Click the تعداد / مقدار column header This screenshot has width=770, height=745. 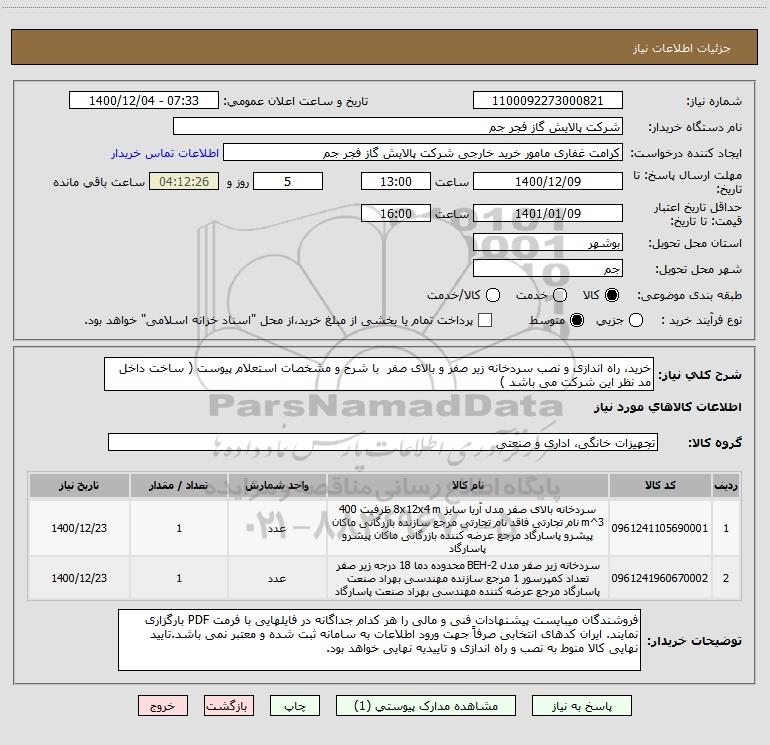pos(179,485)
